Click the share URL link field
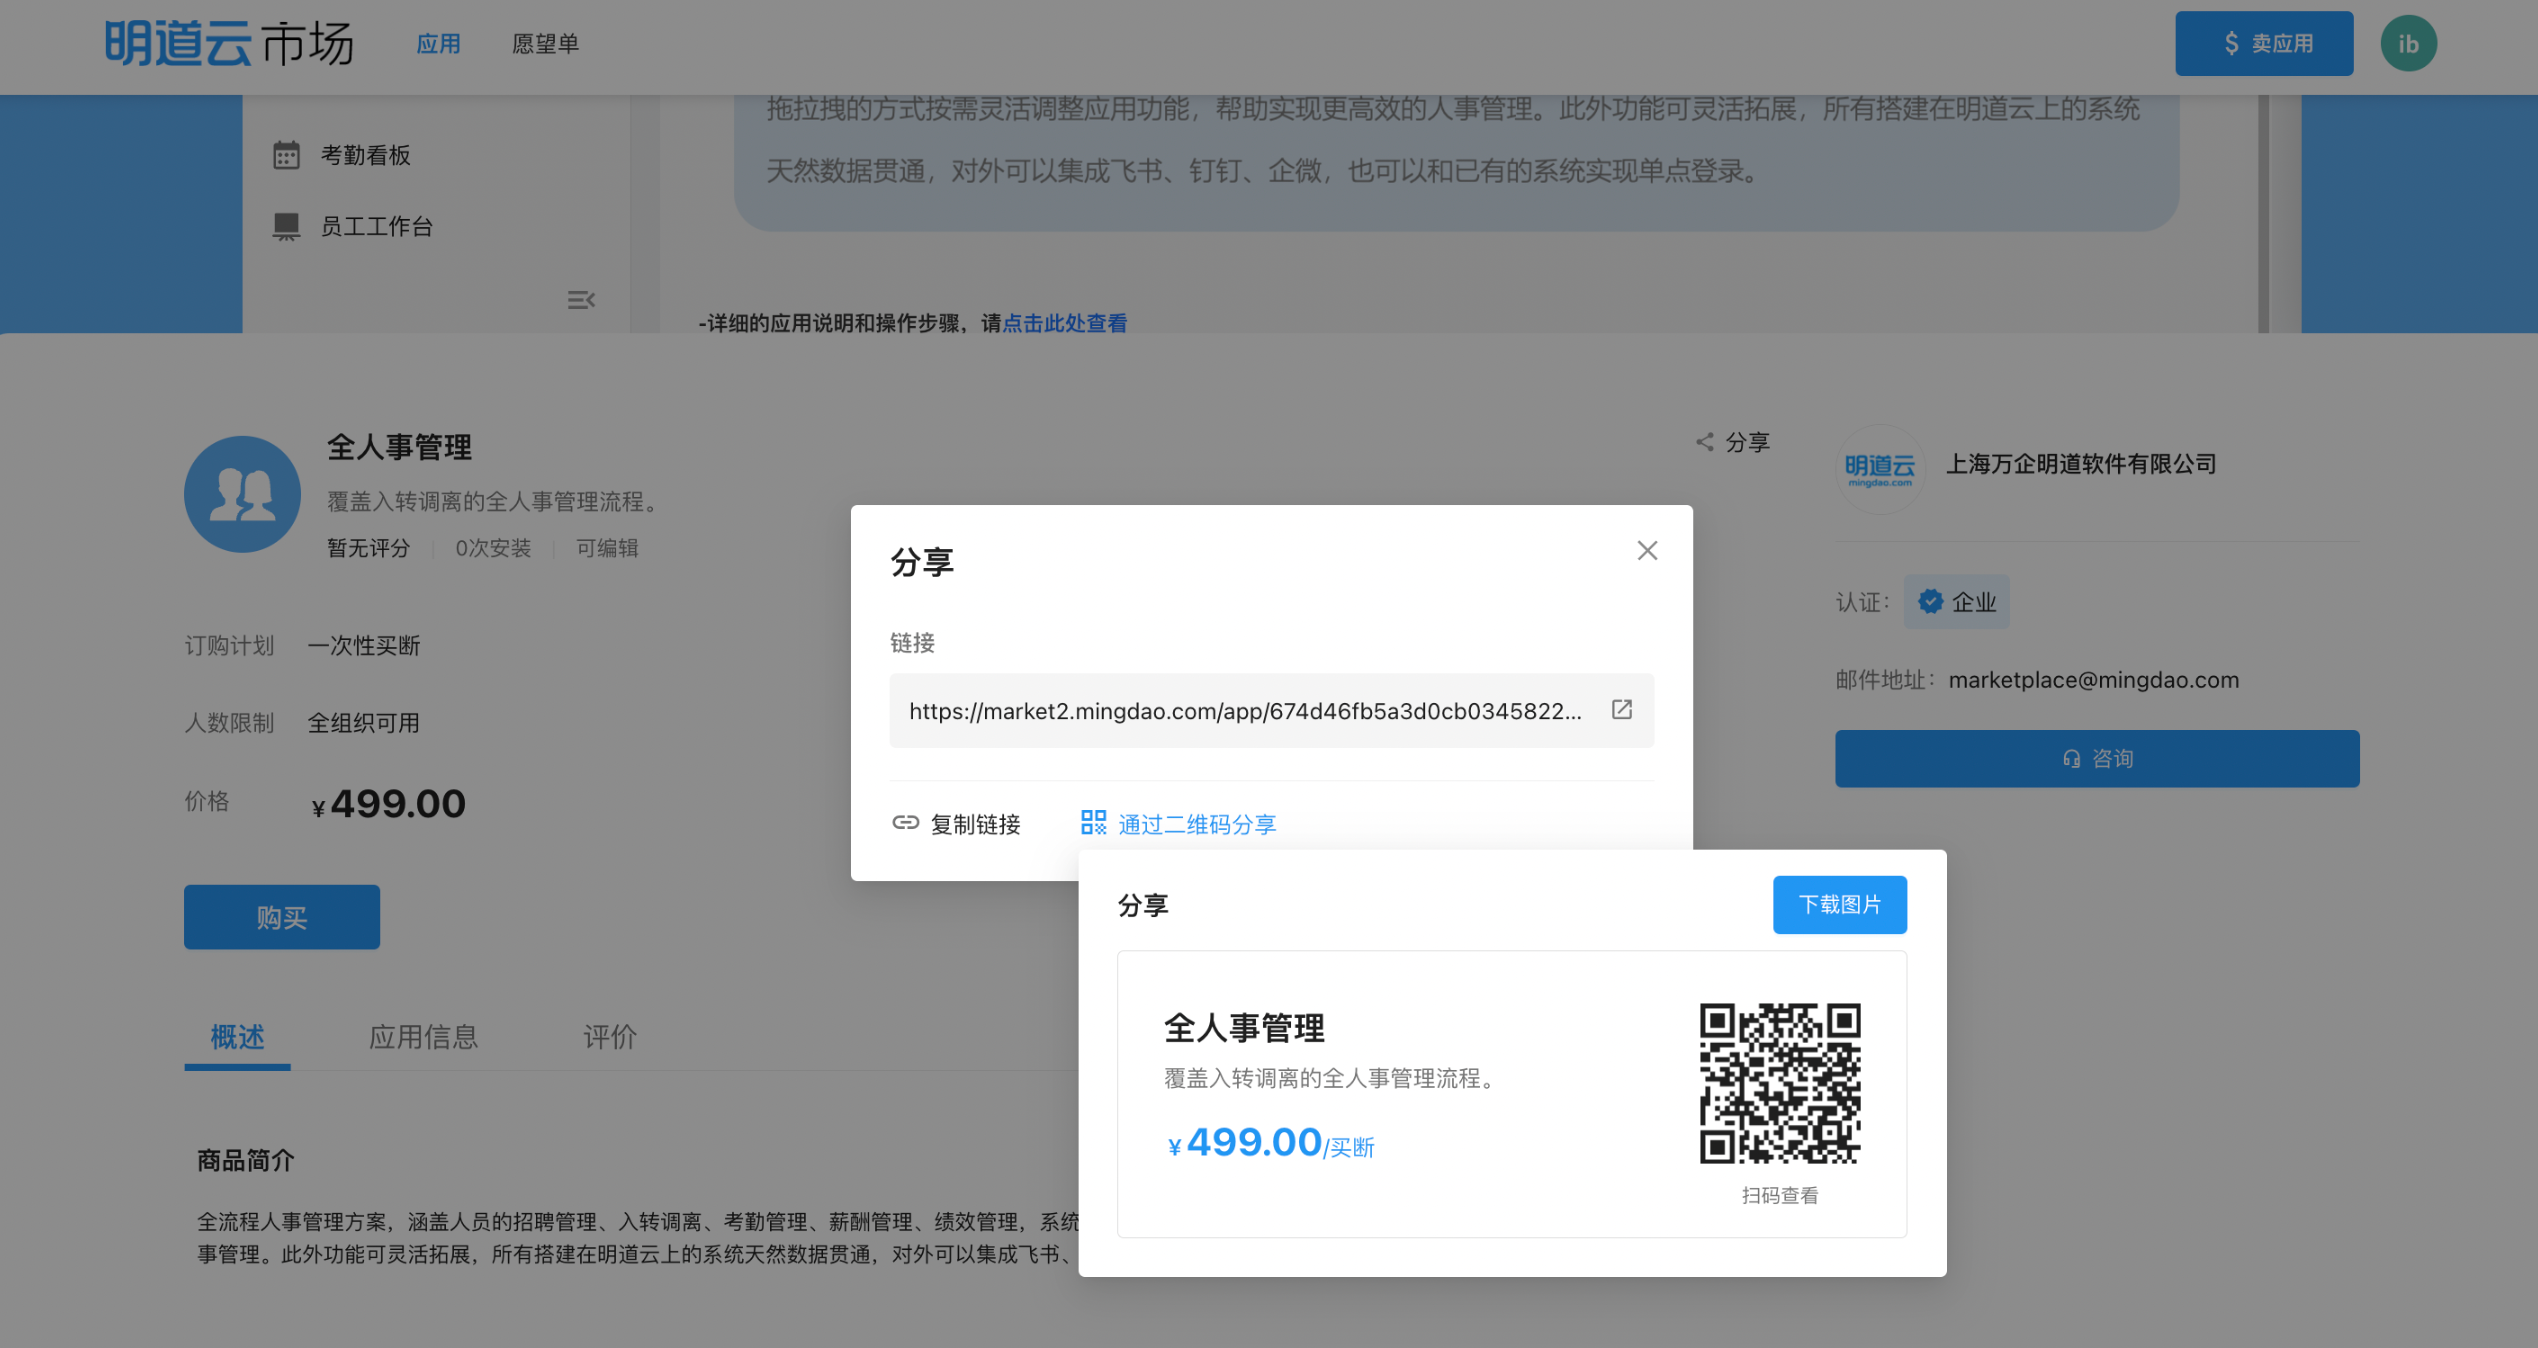The width and height of the screenshot is (2538, 1348). point(1271,711)
